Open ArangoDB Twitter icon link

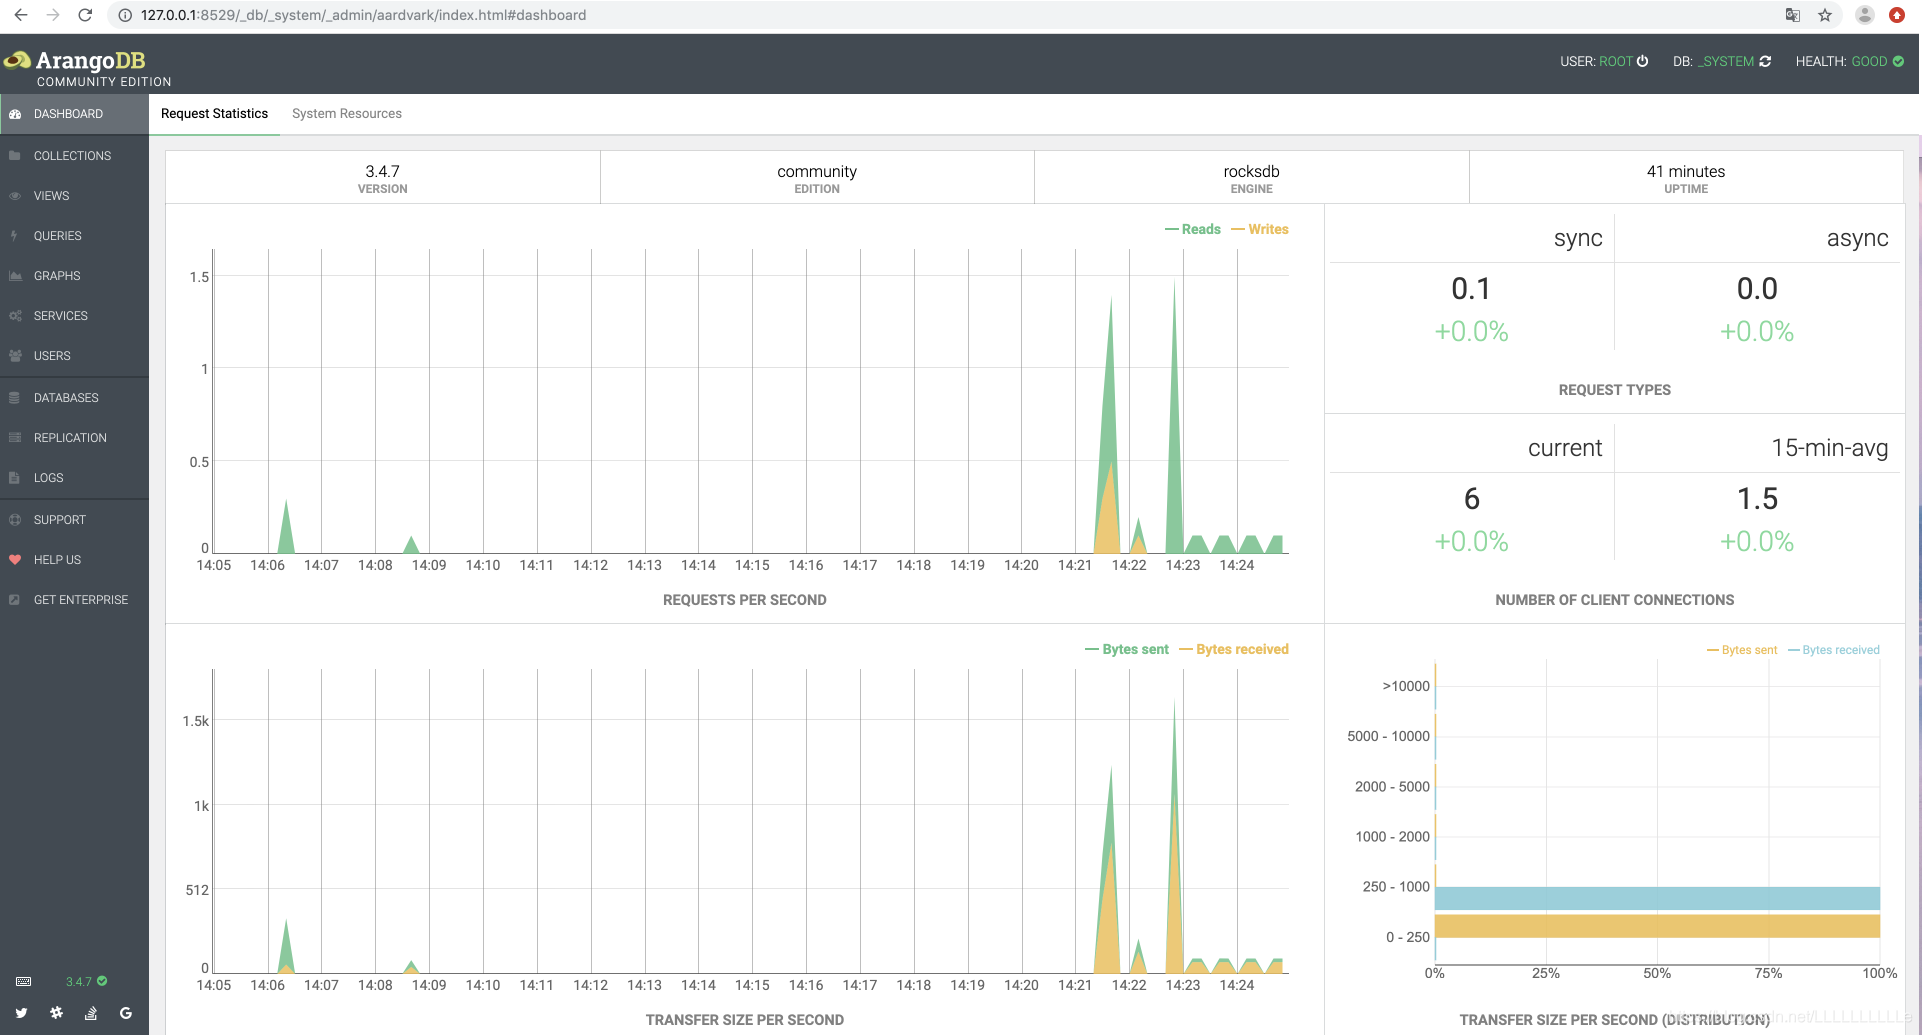[x=21, y=1013]
